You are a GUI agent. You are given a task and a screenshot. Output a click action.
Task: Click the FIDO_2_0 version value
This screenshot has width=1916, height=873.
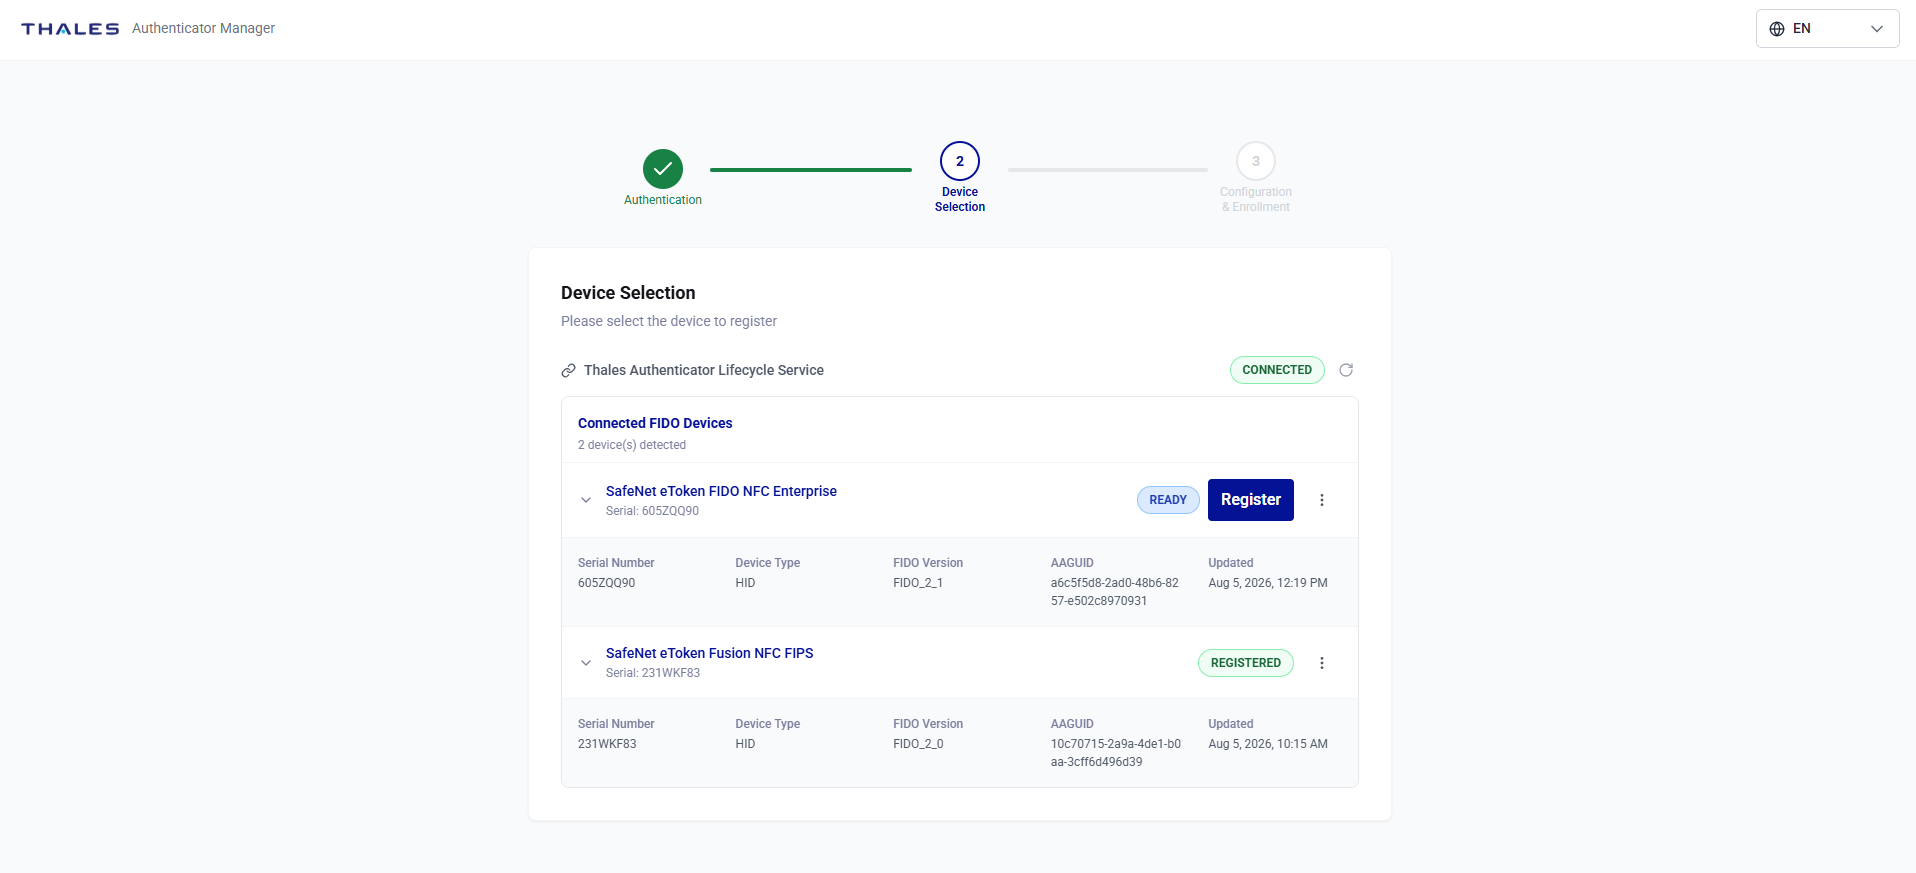click(x=918, y=744)
